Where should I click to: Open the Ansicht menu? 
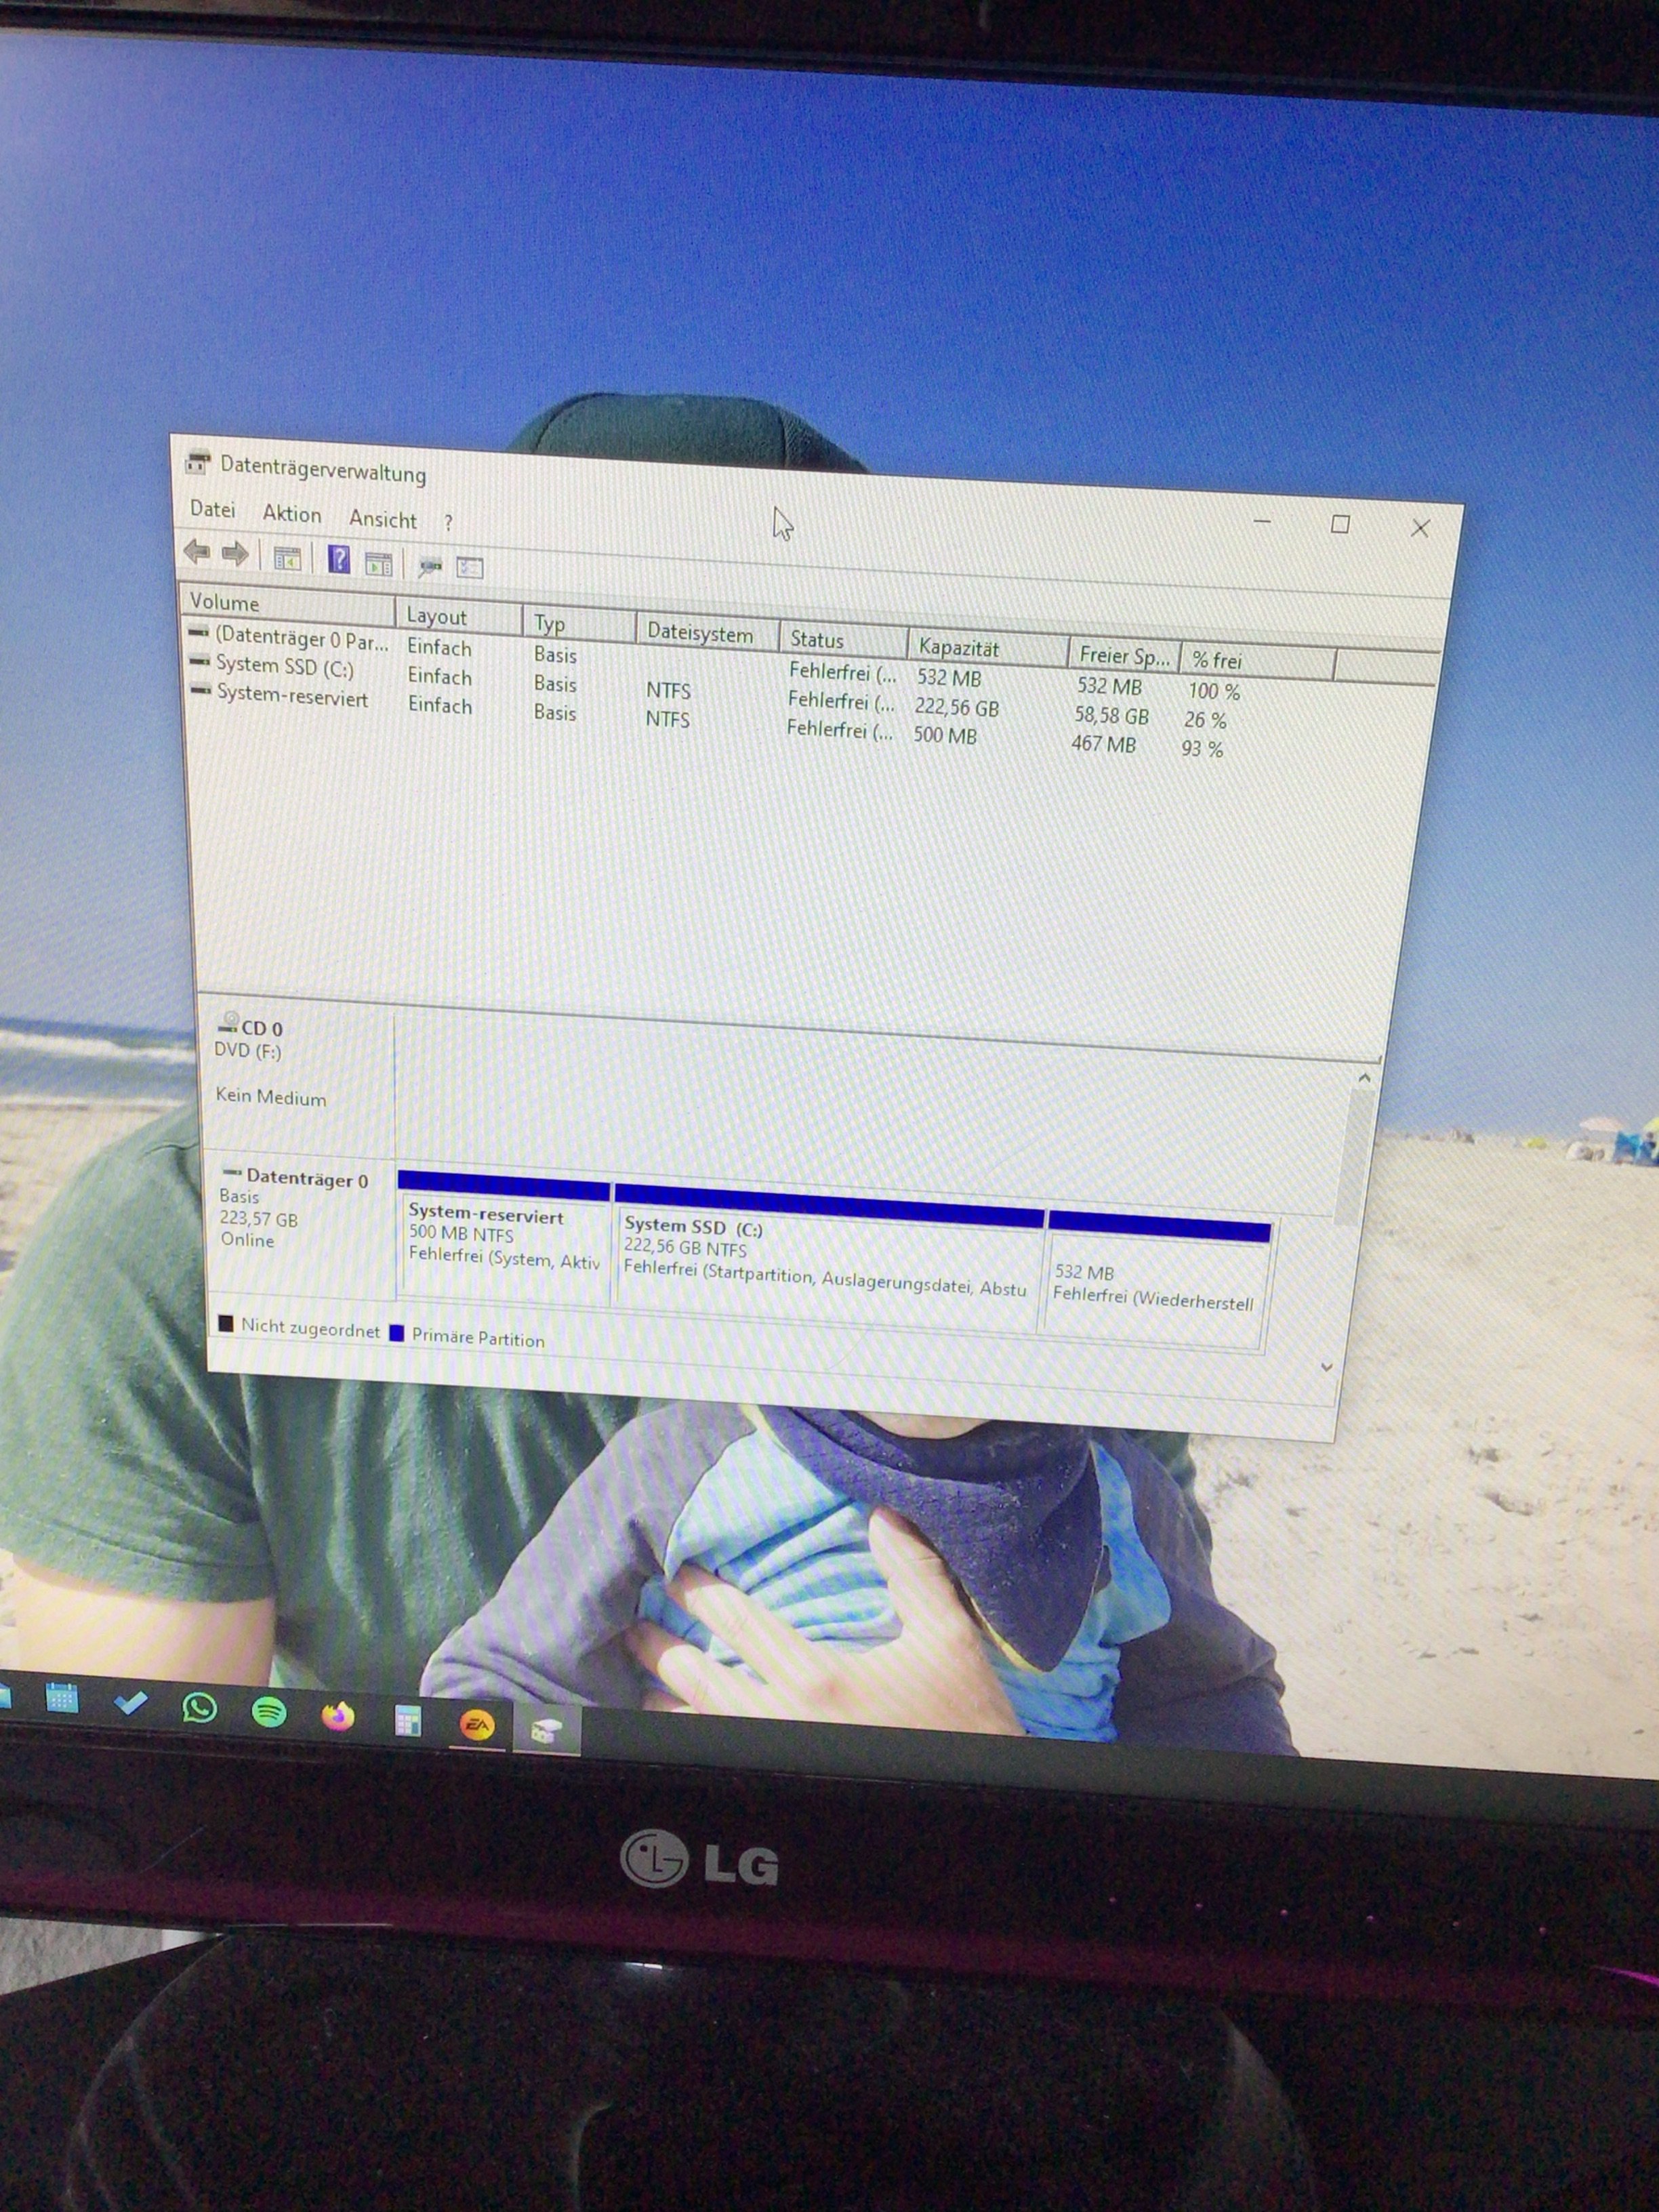(x=382, y=519)
